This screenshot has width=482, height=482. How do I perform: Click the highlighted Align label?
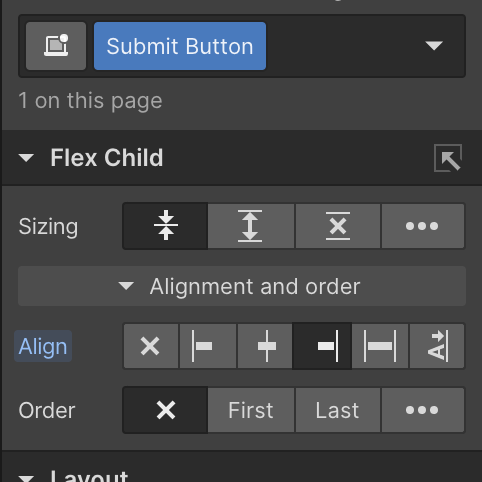tap(43, 346)
